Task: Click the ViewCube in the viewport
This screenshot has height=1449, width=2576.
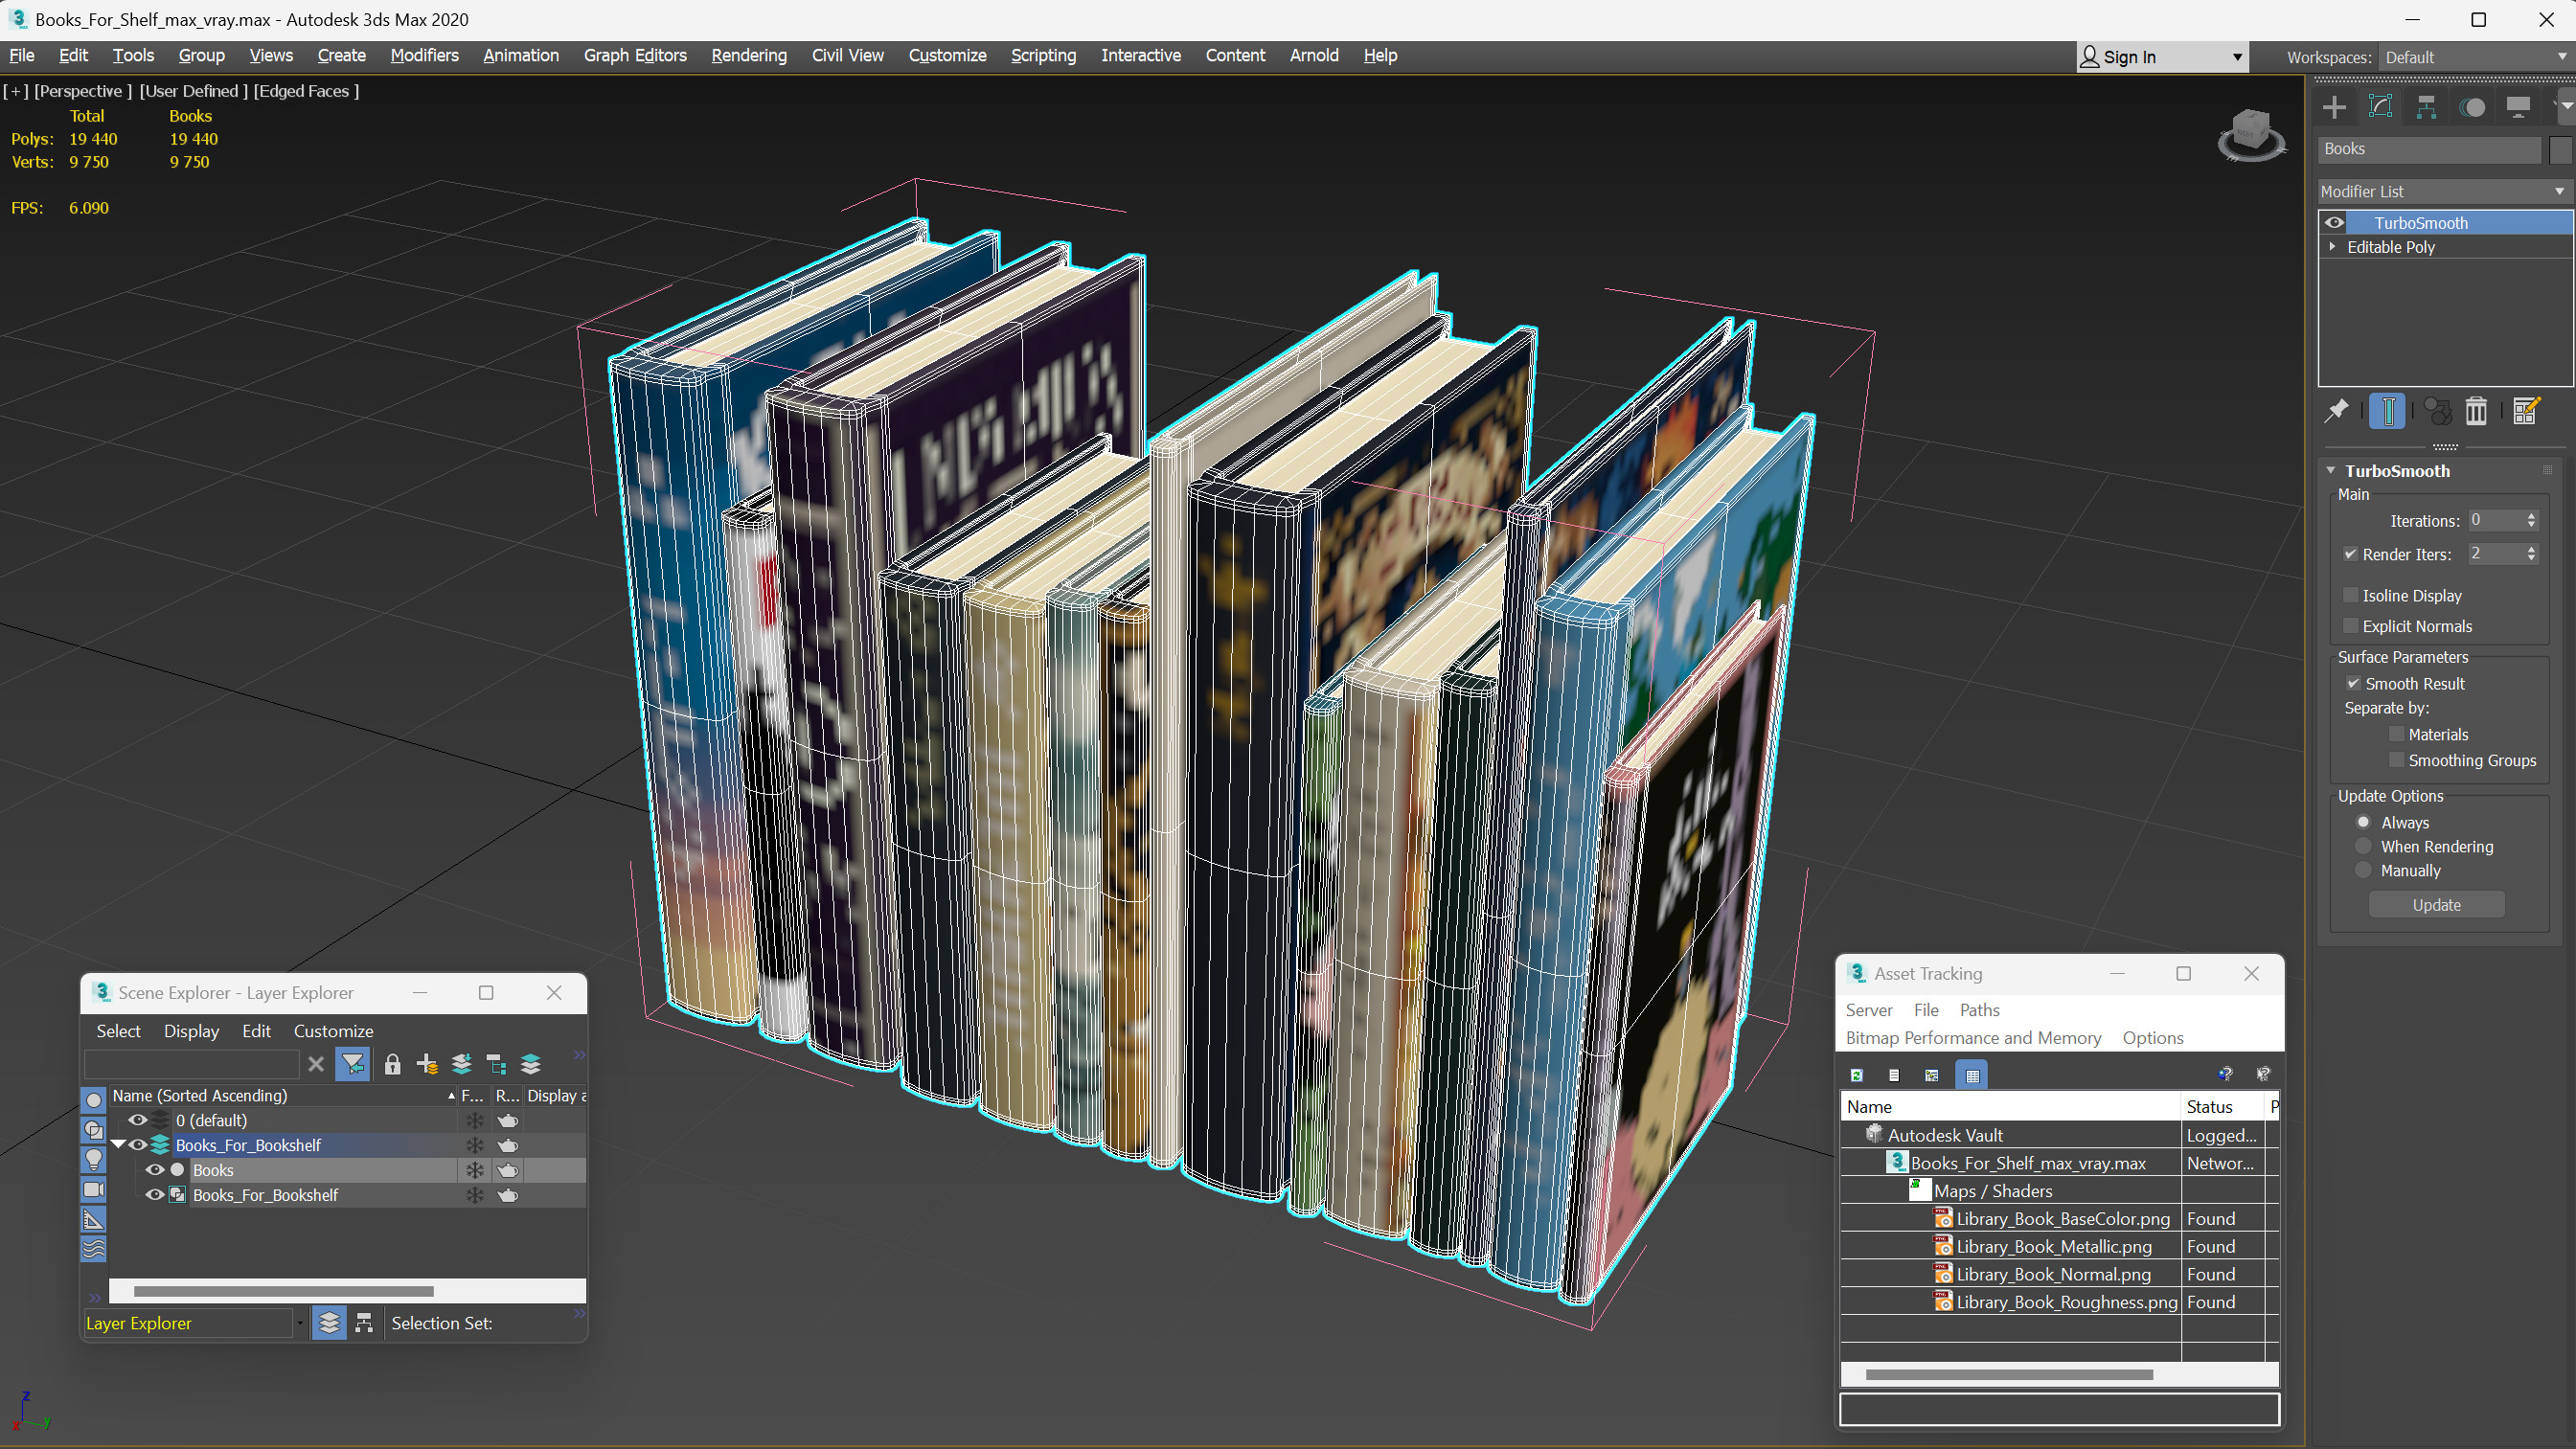Action: 2251,134
